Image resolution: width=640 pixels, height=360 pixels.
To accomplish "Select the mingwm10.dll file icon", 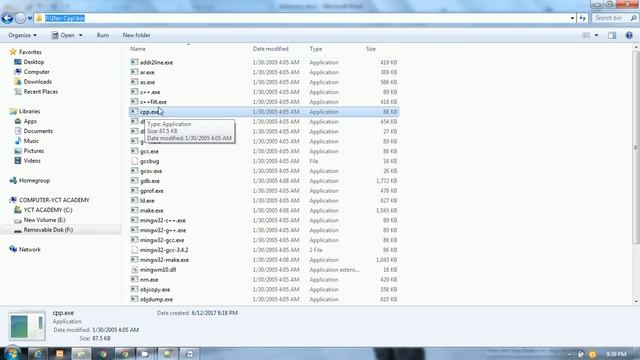I will (x=134, y=269).
